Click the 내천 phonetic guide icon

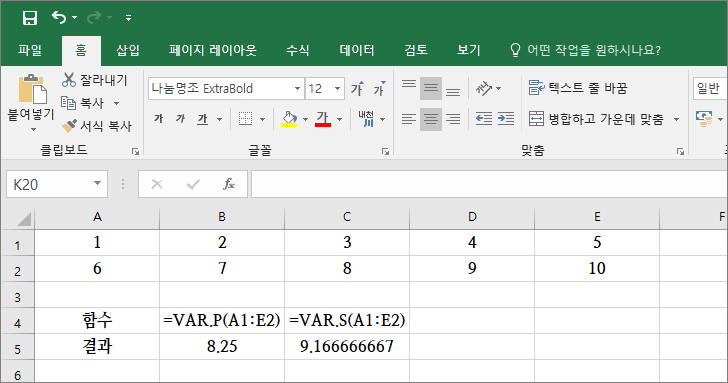(x=367, y=119)
